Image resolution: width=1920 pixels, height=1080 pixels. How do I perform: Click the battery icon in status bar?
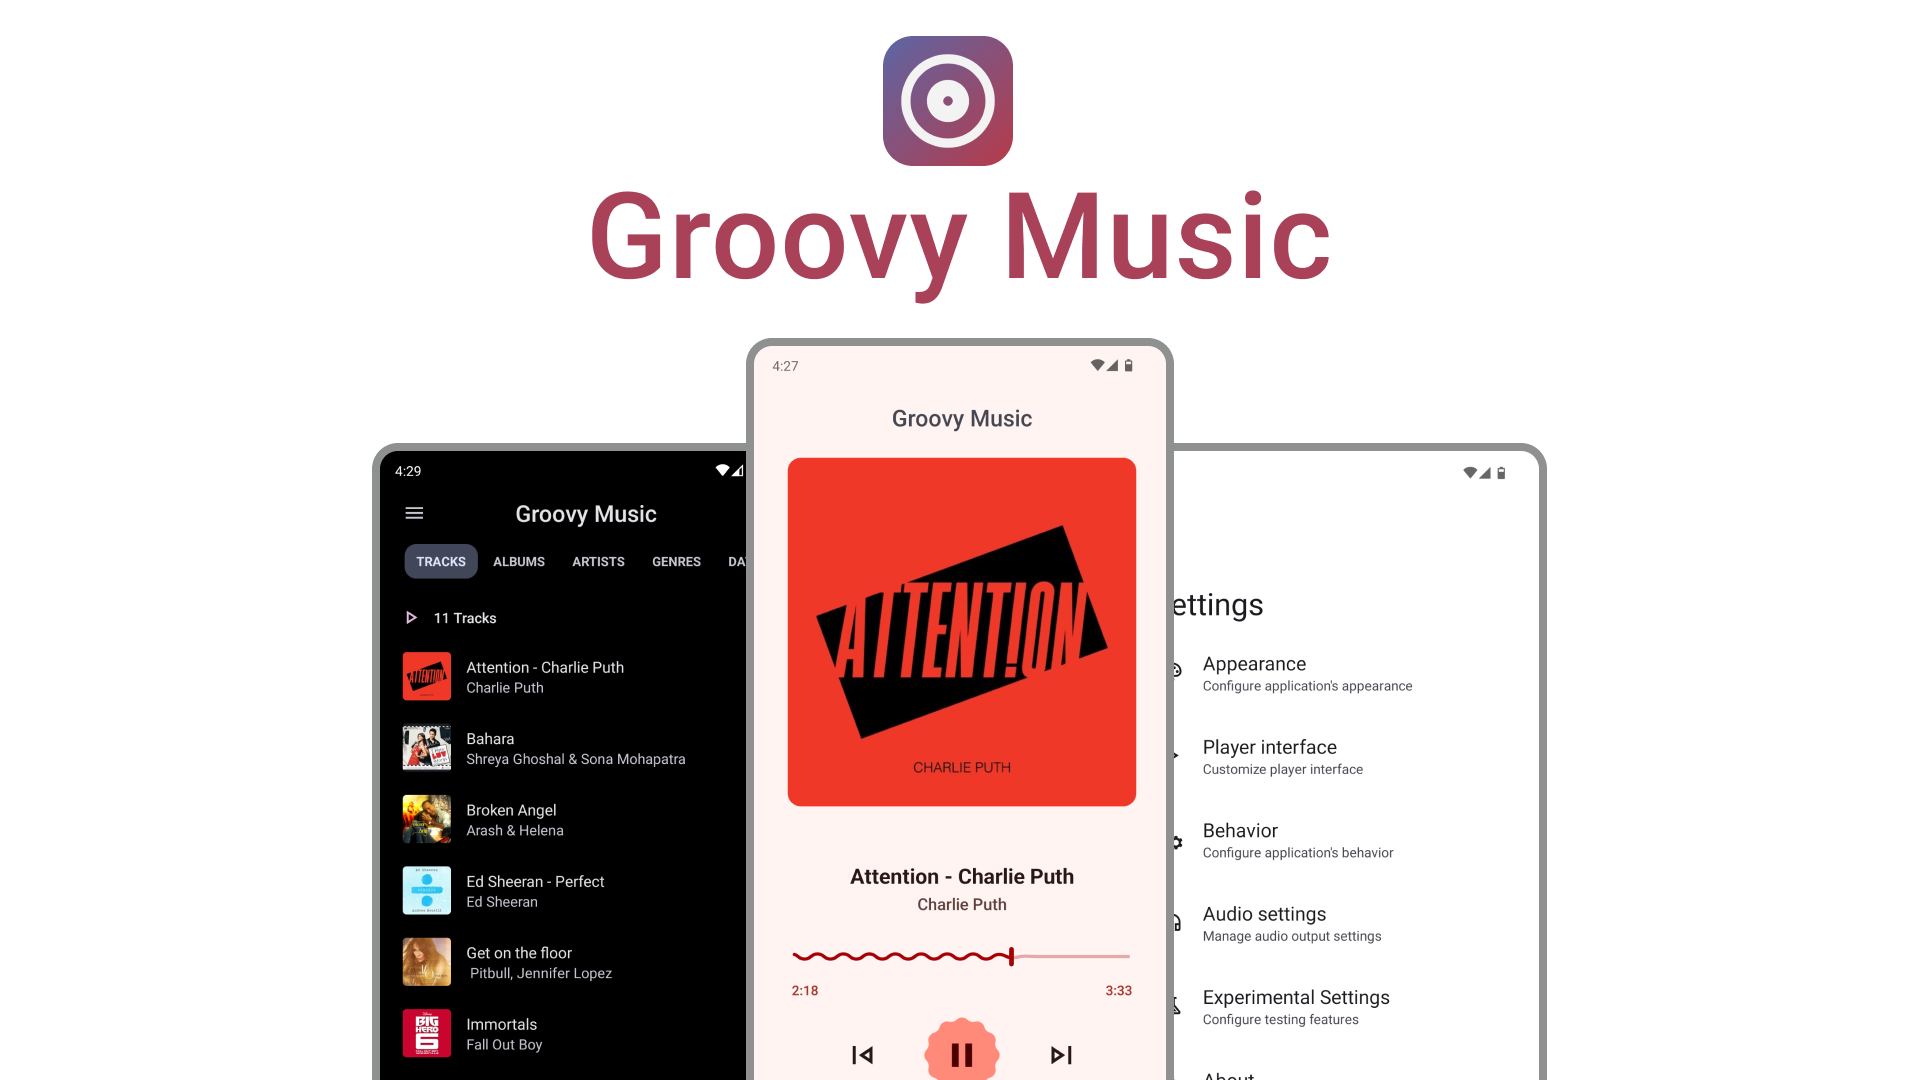point(1129,365)
